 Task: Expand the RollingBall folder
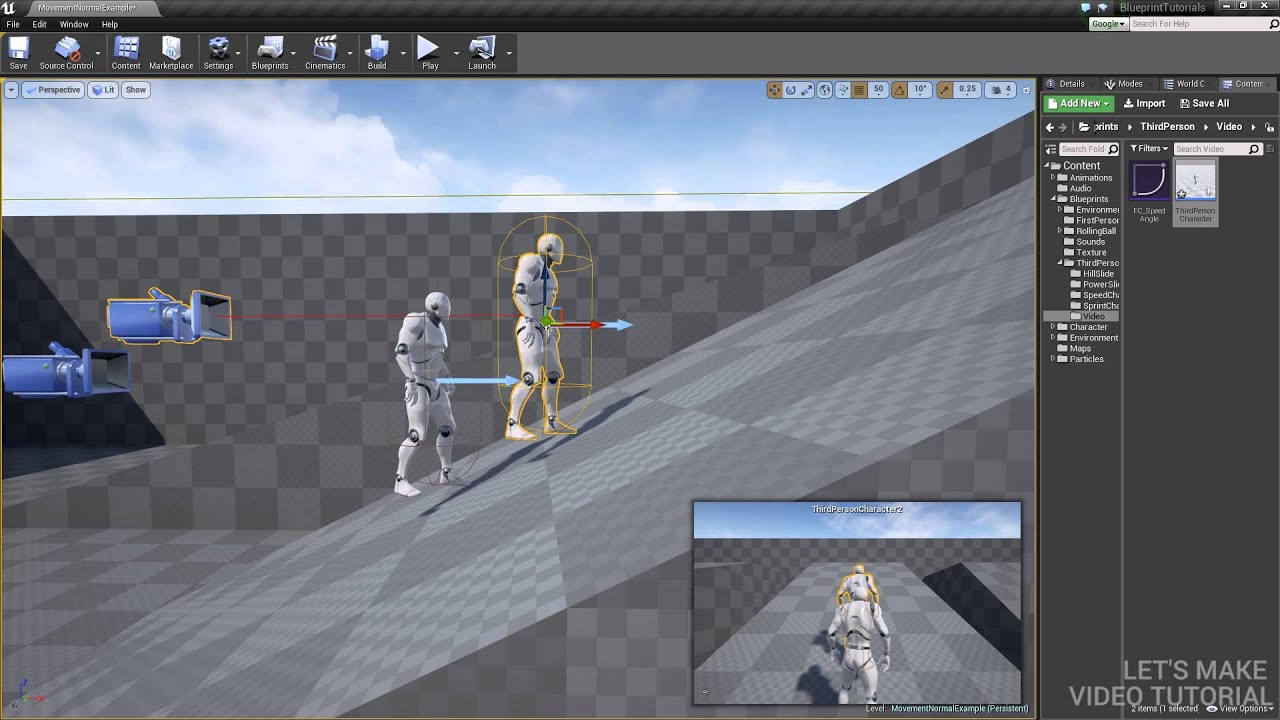point(1060,231)
